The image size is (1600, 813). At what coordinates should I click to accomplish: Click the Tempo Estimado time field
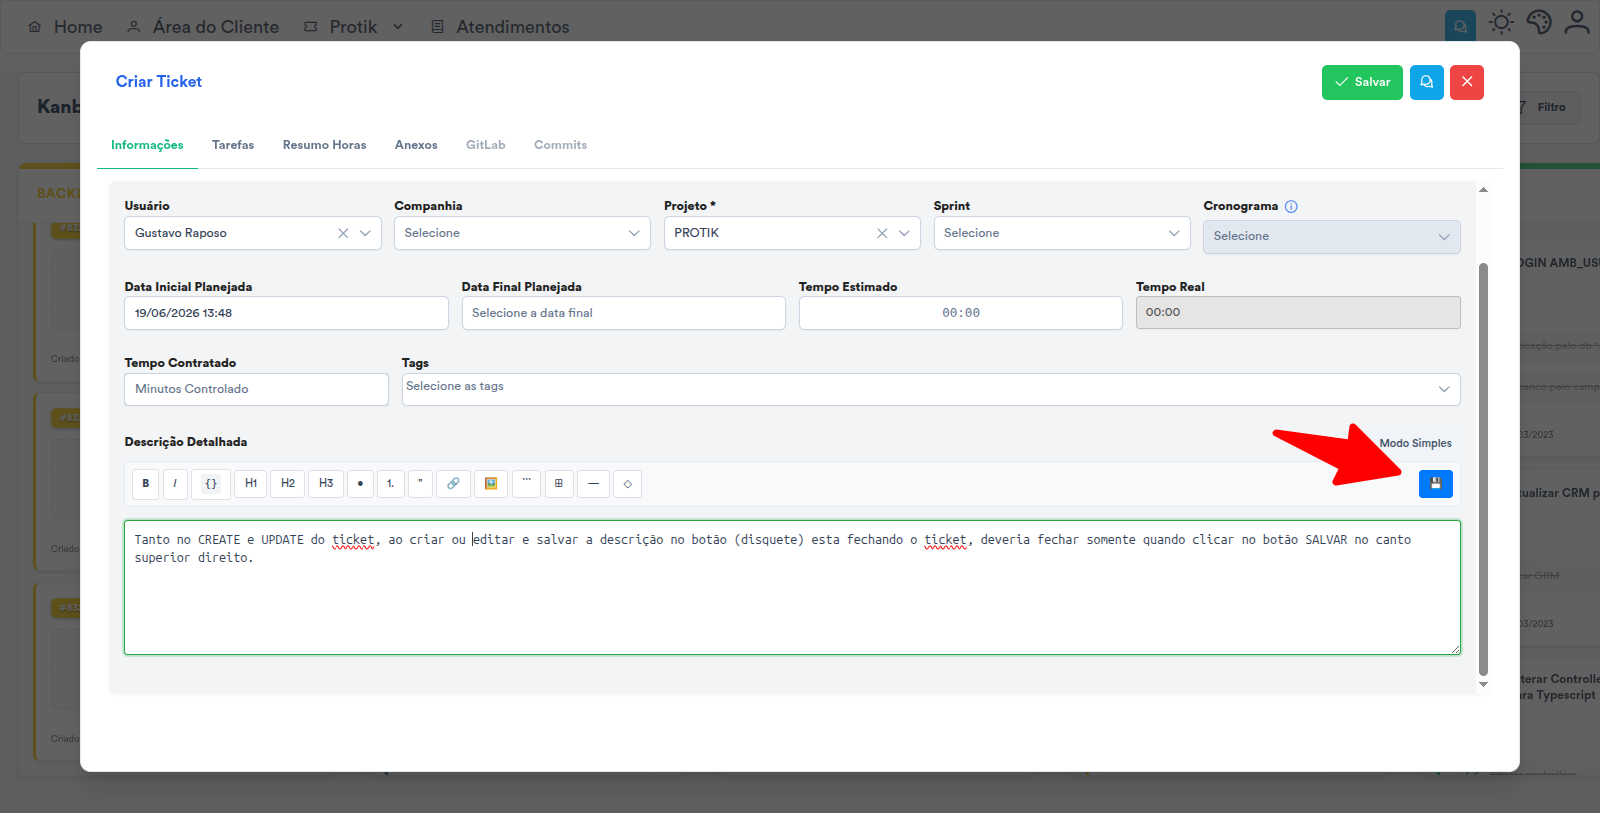[x=960, y=313]
